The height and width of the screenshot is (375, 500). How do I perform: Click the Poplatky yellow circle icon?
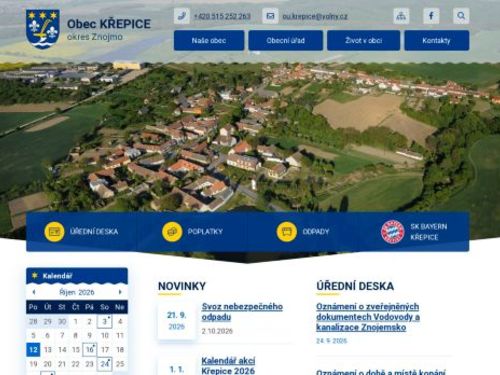[172, 231]
